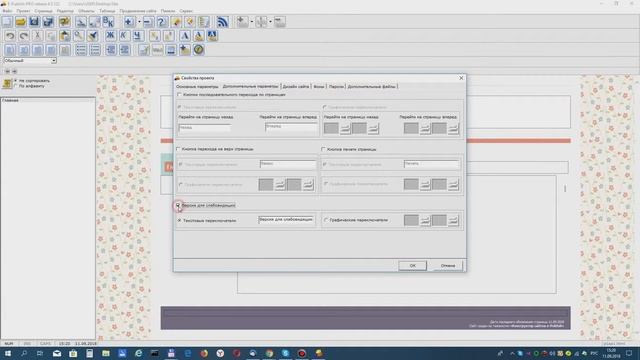This screenshot has width=640, height=360.
Task: Click the sort icon in the pages panel
Action: pyautogui.click(x=7, y=84)
